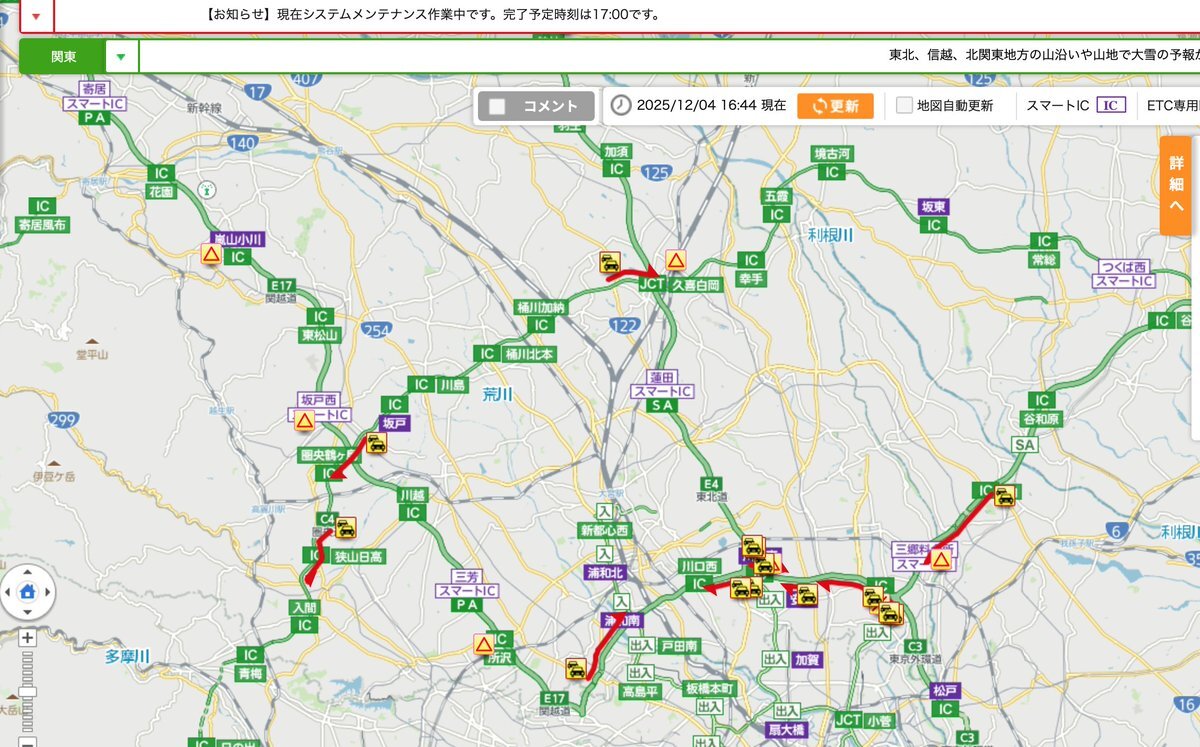
Task: Click the purple 加賀 label
Action: [806, 660]
